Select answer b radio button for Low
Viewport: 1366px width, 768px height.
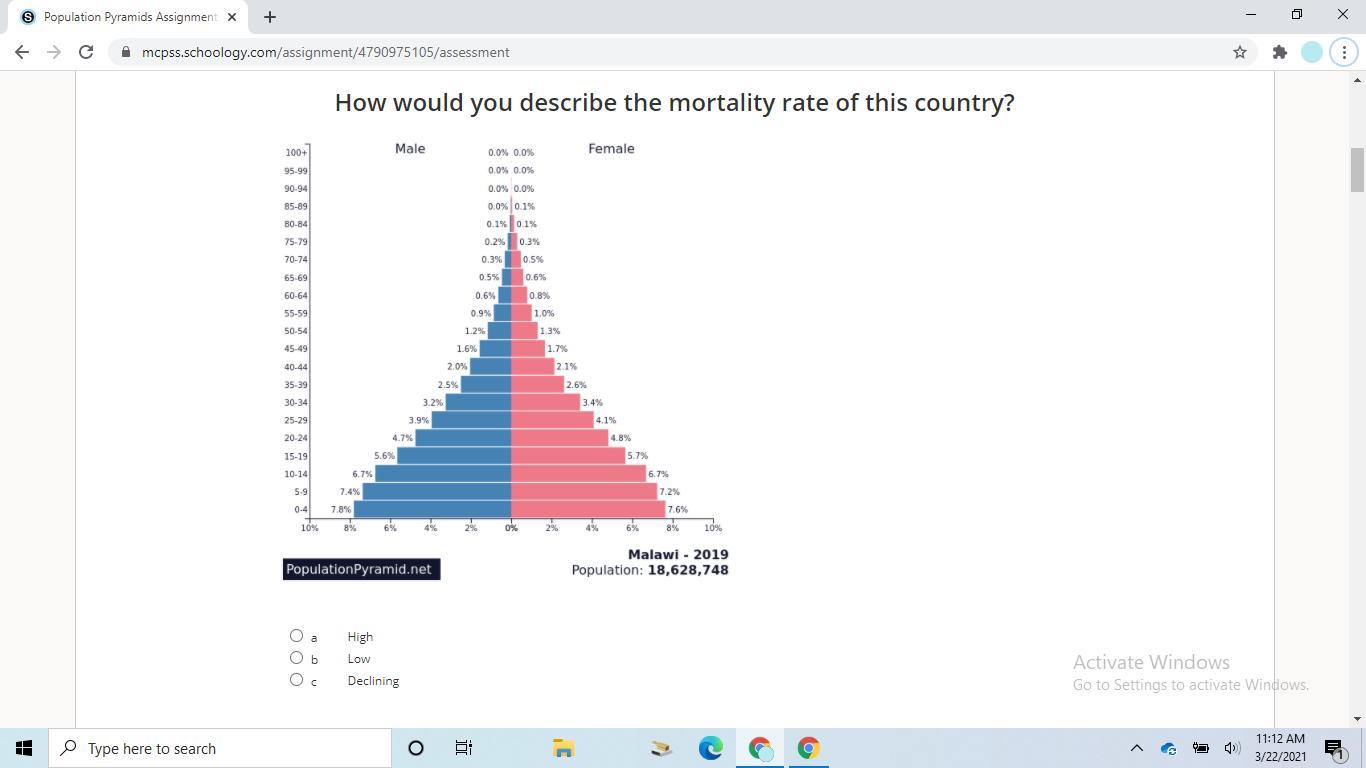tap(296, 658)
